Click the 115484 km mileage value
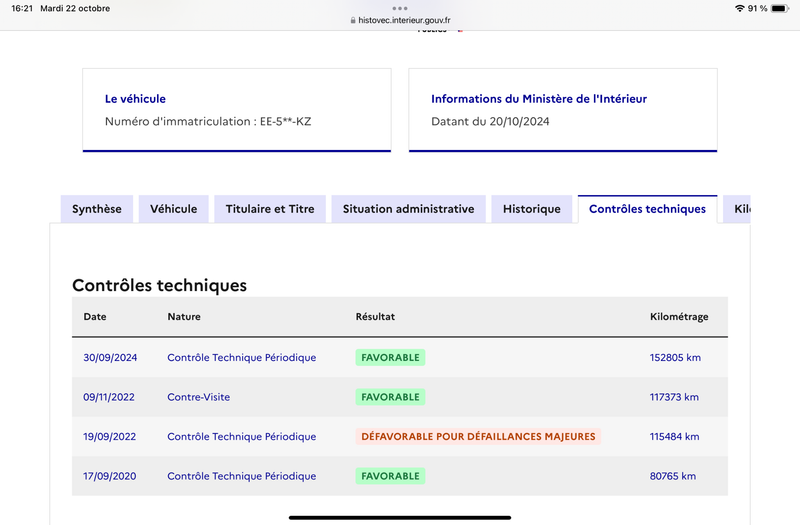800x525 pixels. [674, 437]
